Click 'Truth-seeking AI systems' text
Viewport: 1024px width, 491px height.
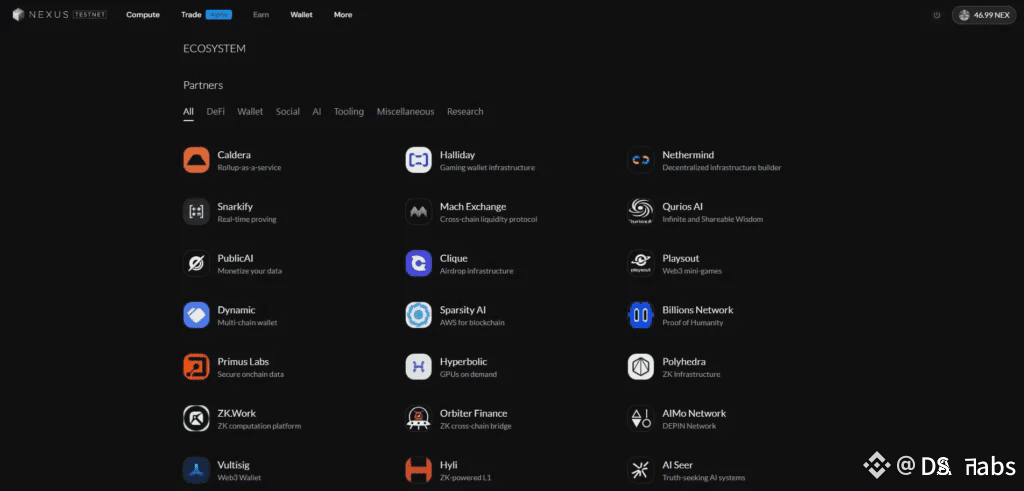point(703,478)
